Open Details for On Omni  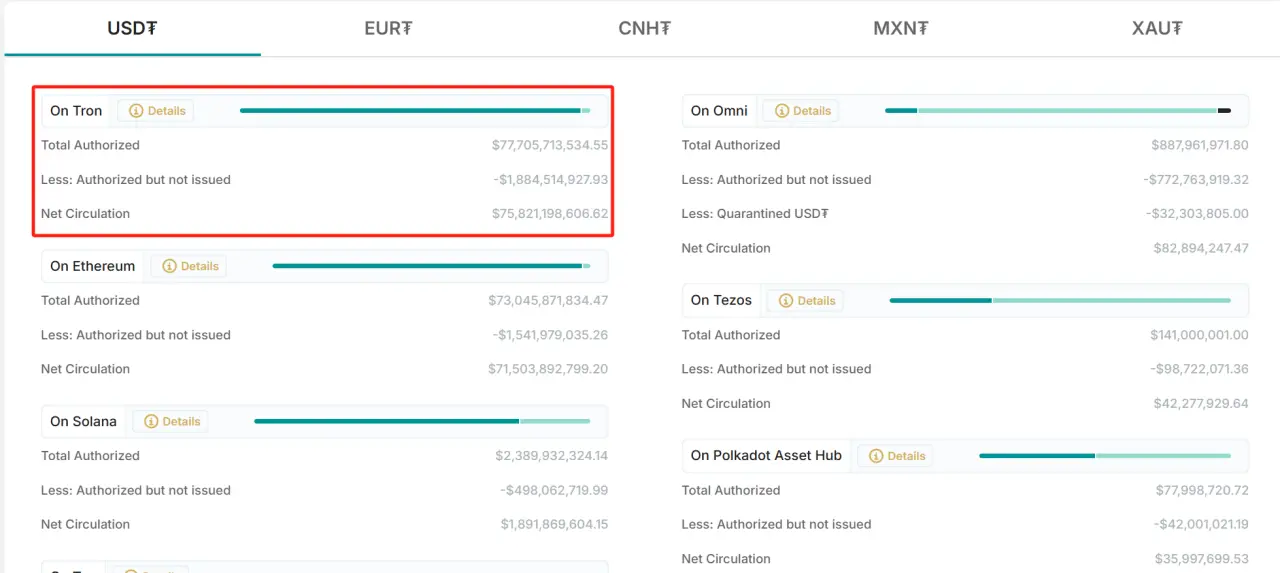pos(801,111)
